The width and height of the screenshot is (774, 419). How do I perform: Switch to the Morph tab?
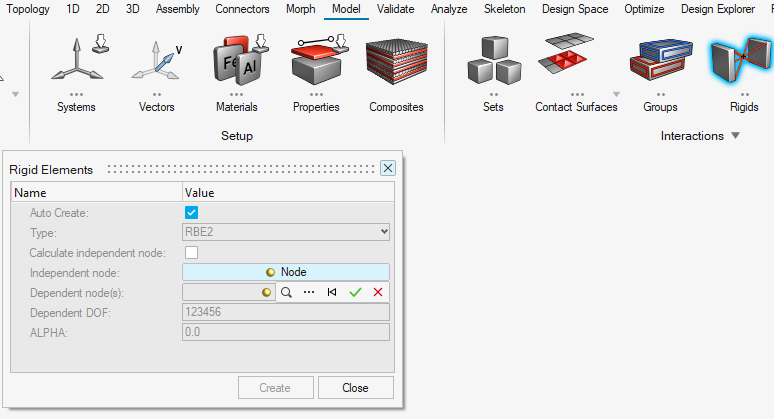(x=301, y=9)
